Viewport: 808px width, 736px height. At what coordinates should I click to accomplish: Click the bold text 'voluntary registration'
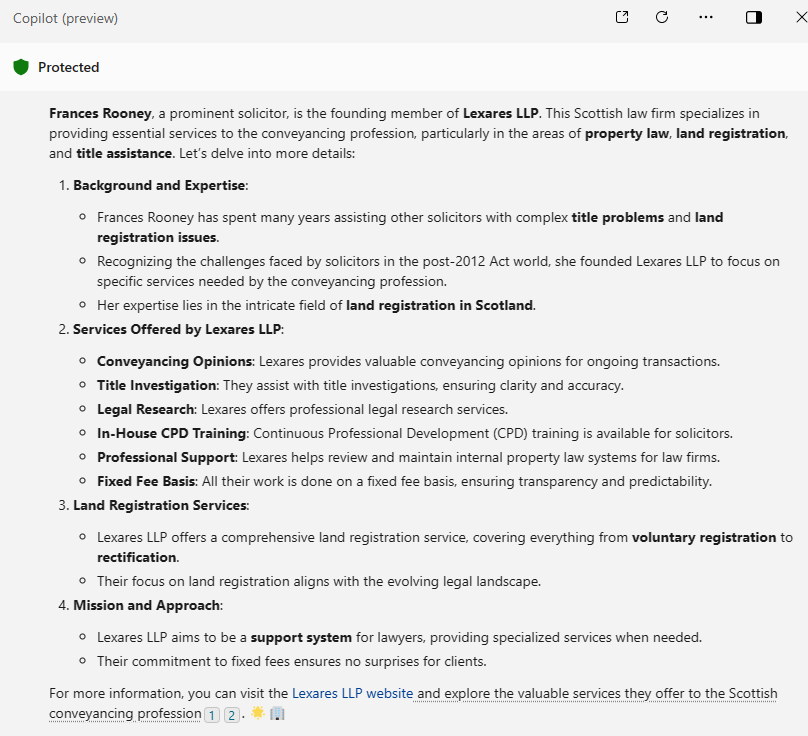pos(704,538)
